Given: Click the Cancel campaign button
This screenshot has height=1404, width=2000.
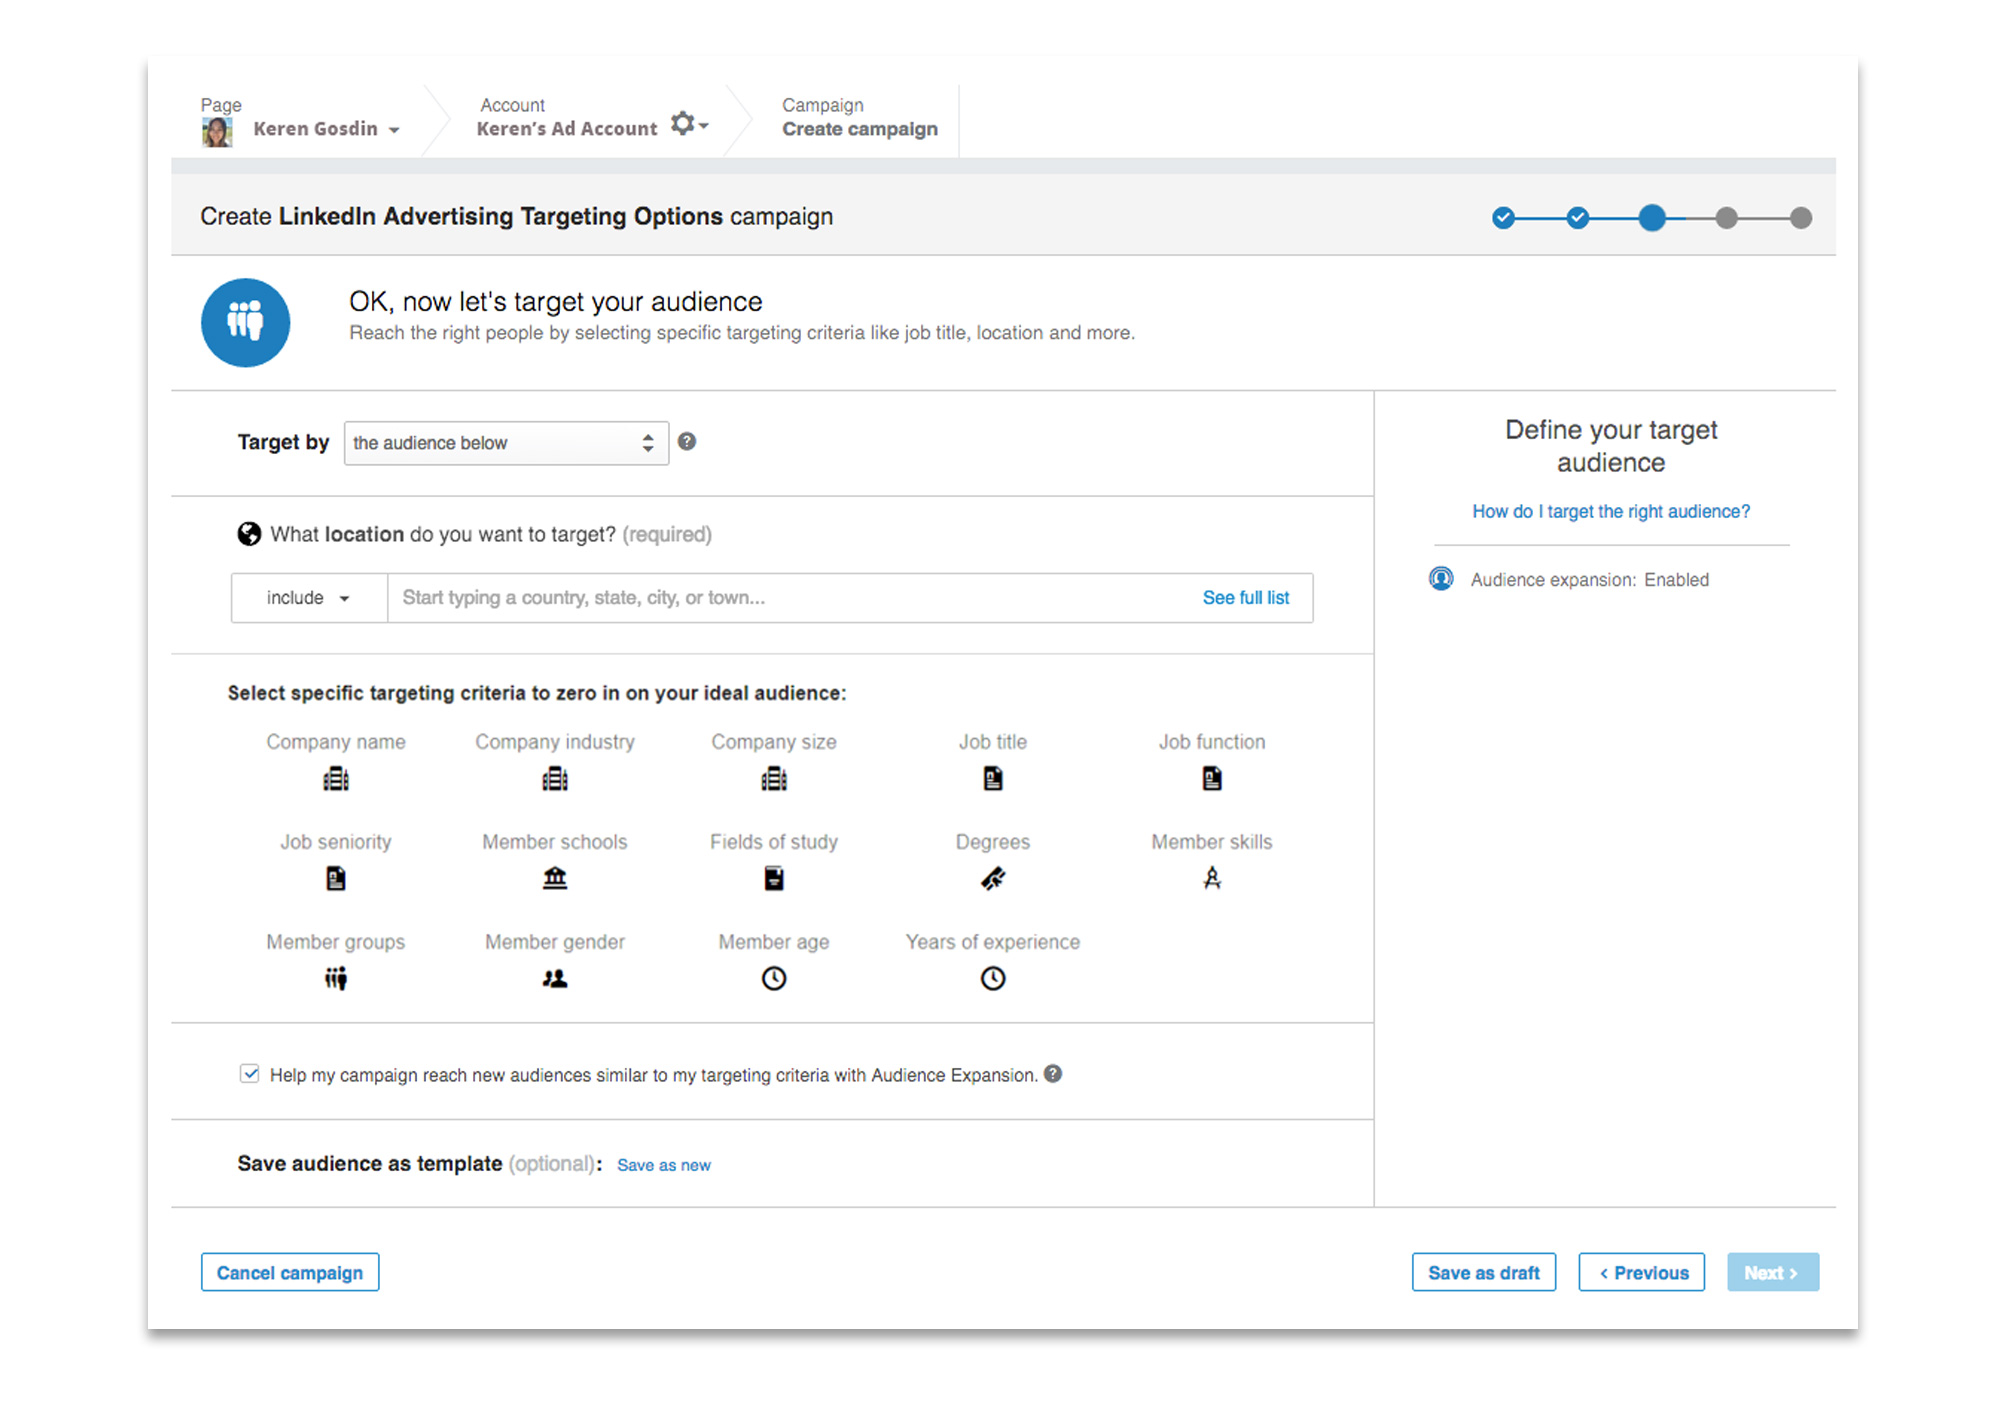Looking at the screenshot, I should [290, 1272].
